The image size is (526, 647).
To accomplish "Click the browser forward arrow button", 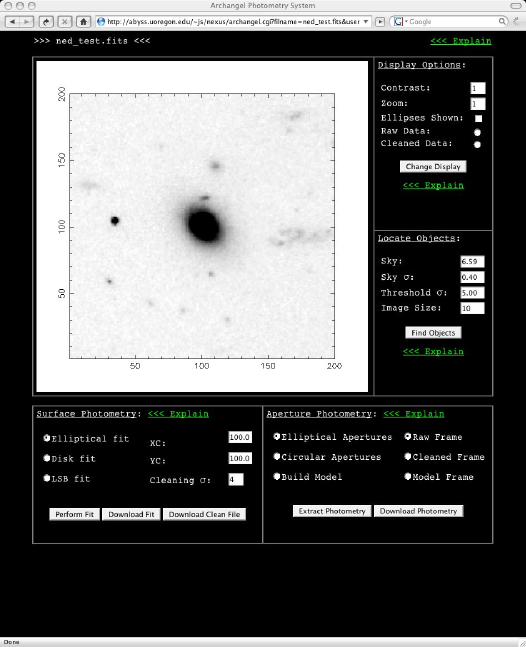I will click(26, 21).
